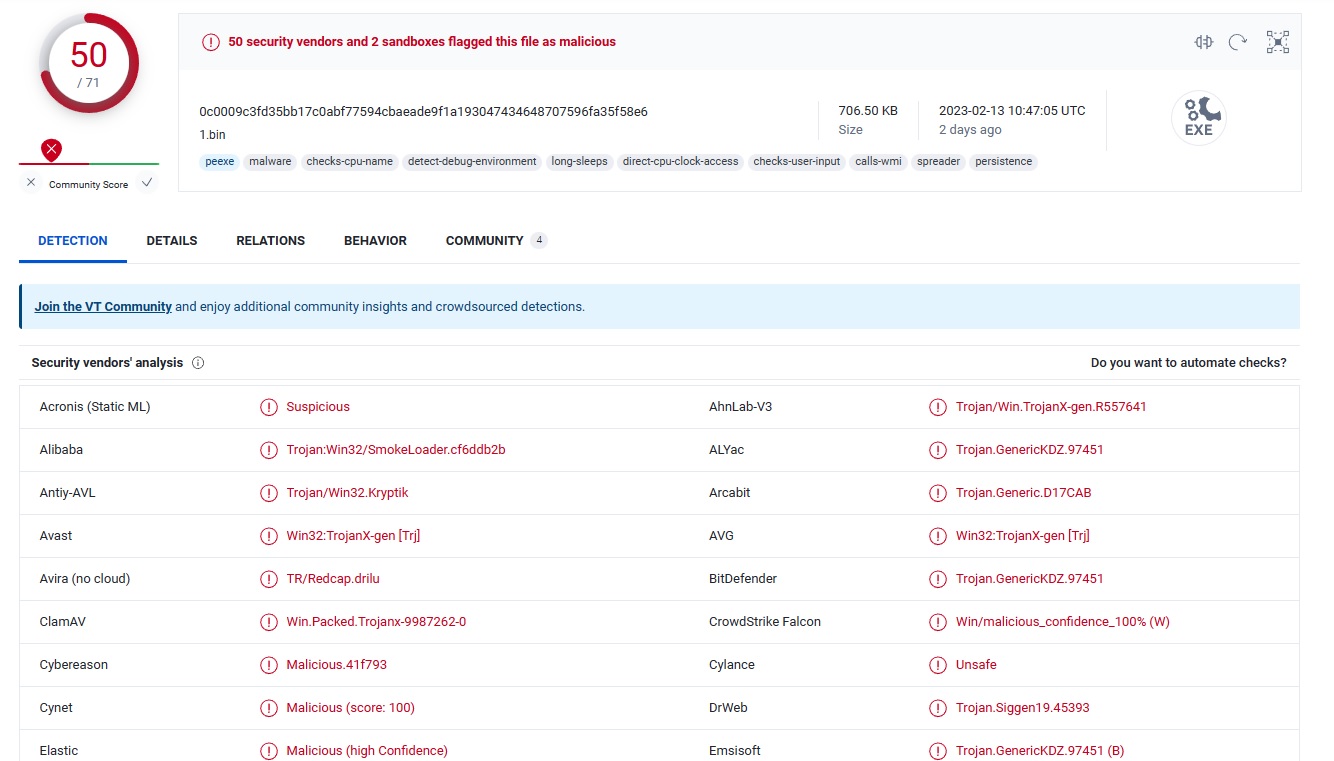Open the similarity search icon
The width and height of the screenshot is (1334, 761).
coord(1204,42)
